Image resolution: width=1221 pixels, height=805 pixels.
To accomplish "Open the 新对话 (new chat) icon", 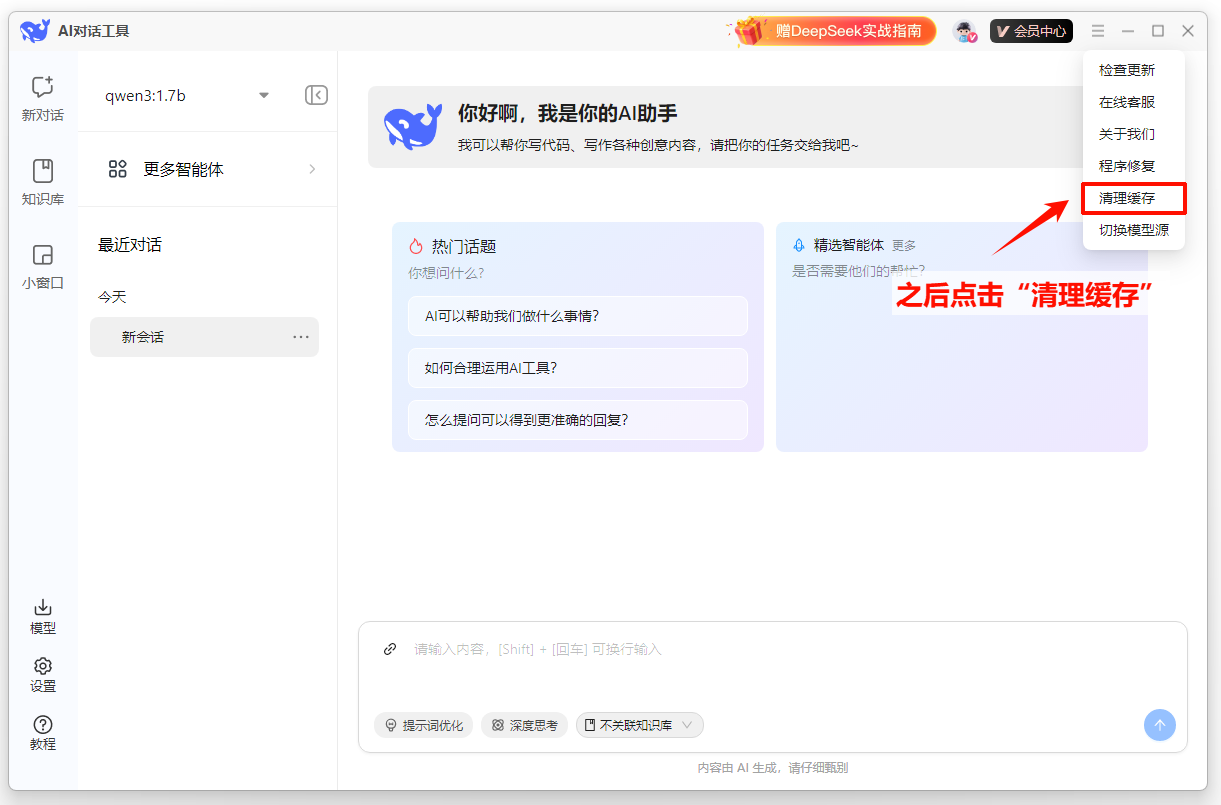I will [x=42, y=96].
